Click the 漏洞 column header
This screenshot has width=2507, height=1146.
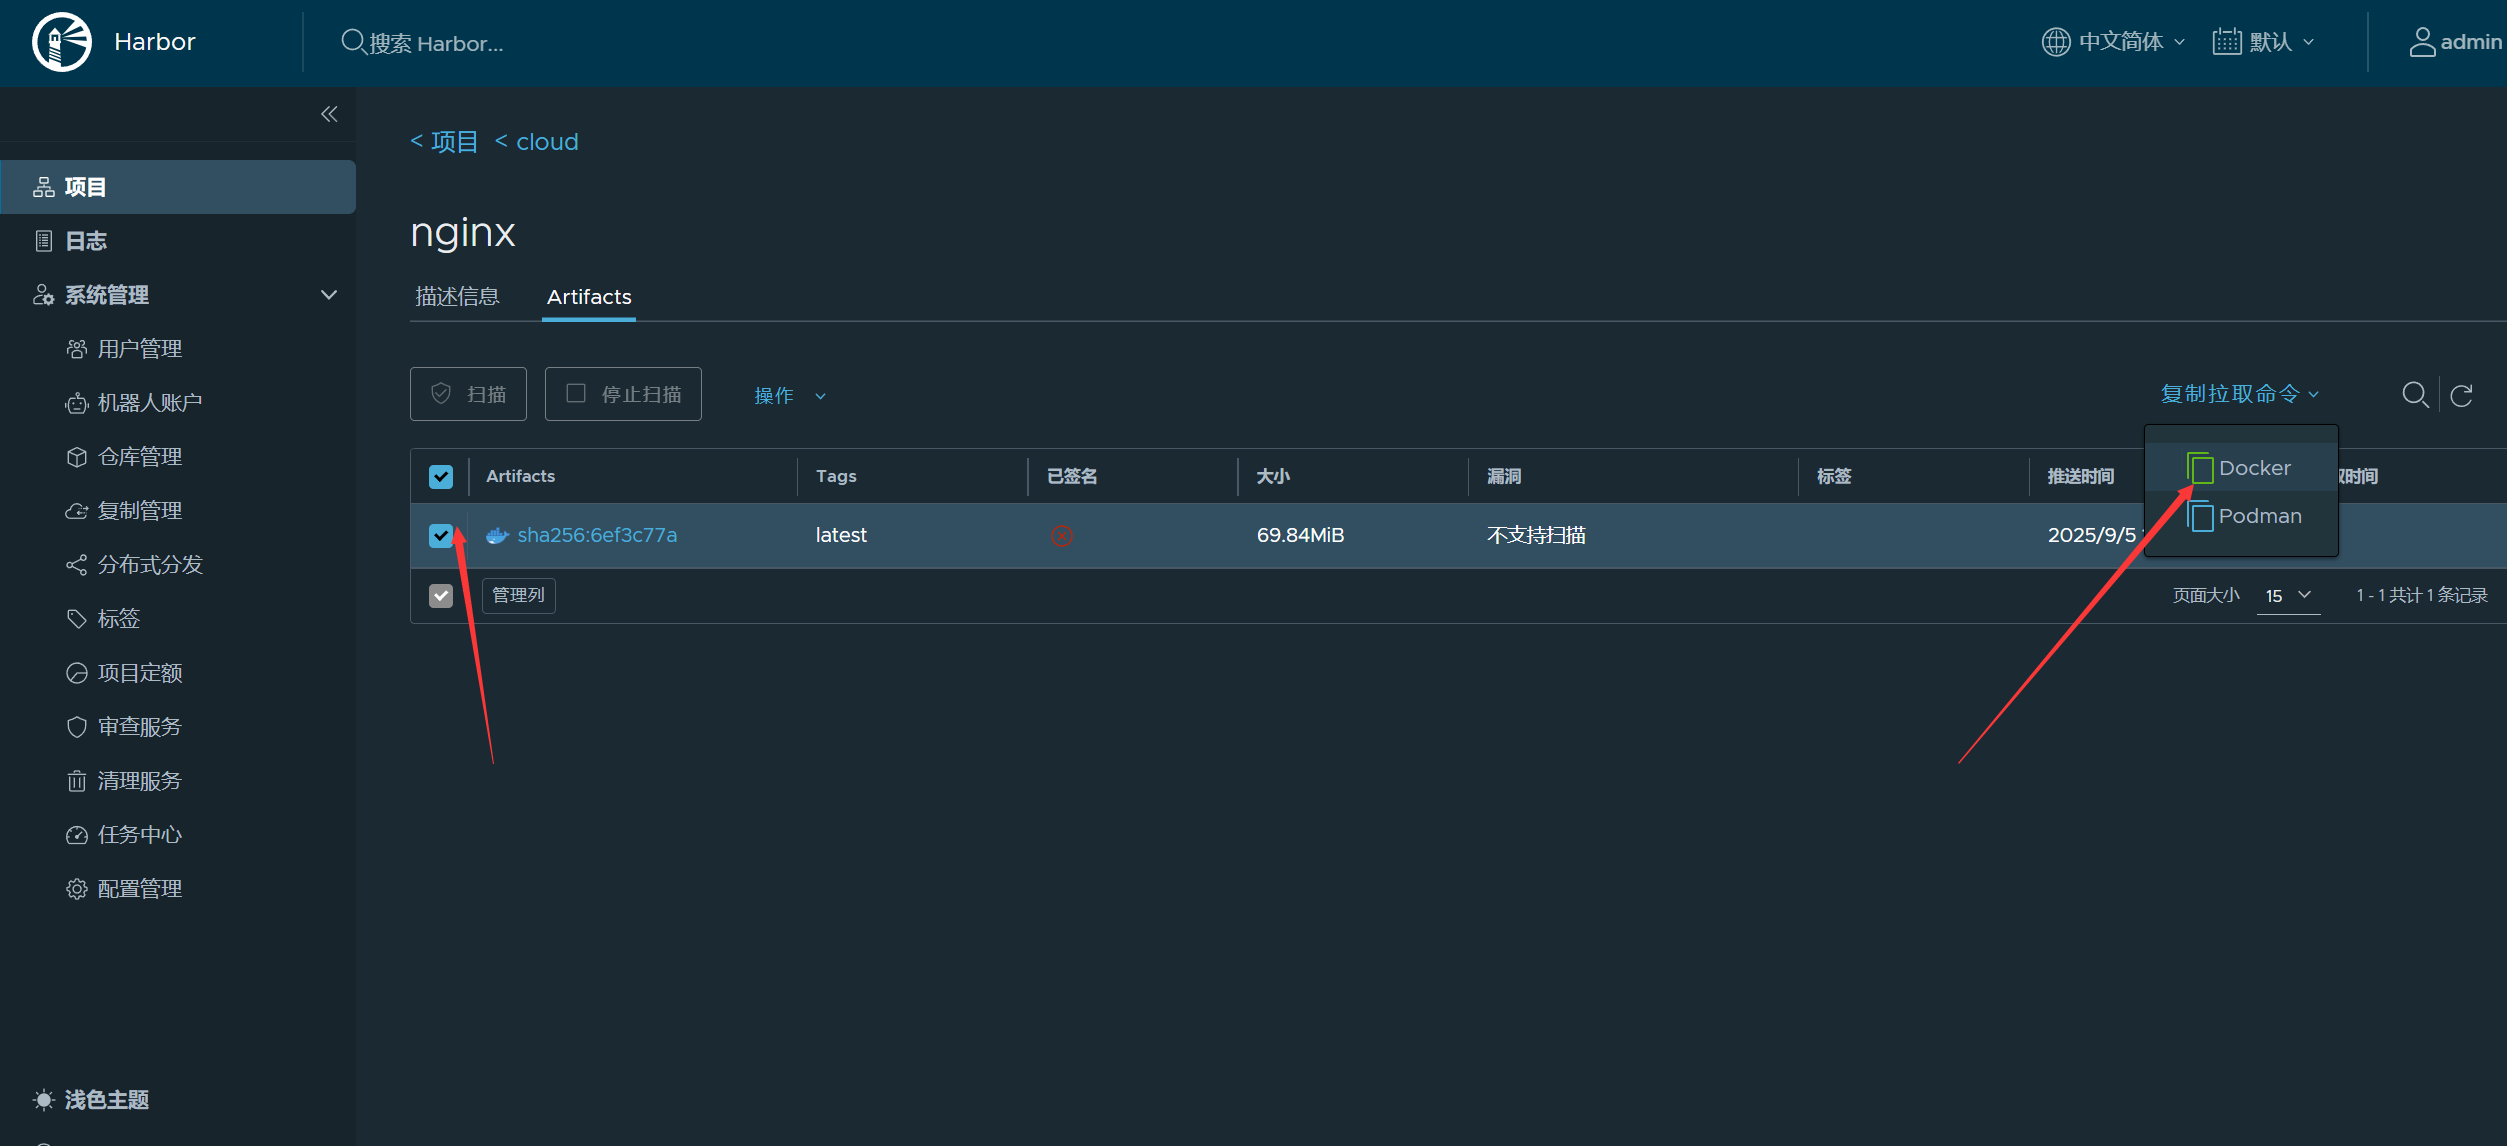click(x=1504, y=476)
